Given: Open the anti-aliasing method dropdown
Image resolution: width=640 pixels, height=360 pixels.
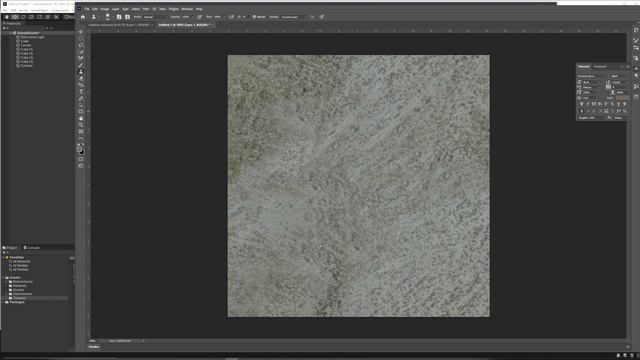Looking at the screenshot, I should [621, 118].
